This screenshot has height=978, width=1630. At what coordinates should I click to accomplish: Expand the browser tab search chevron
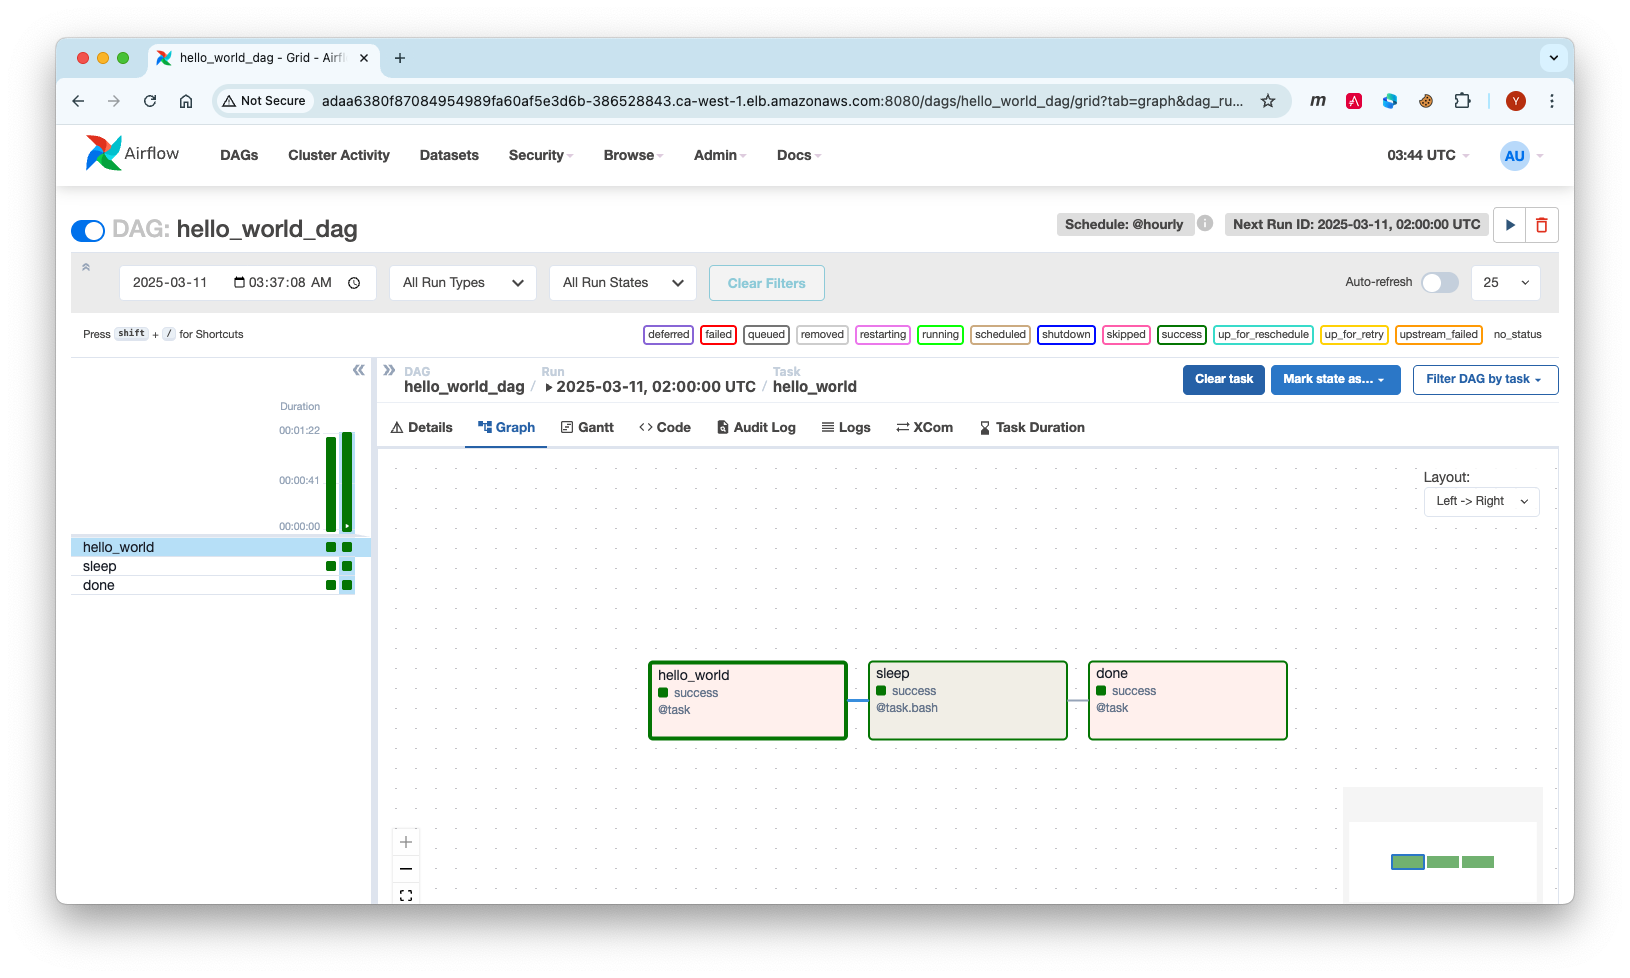point(1553,58)
